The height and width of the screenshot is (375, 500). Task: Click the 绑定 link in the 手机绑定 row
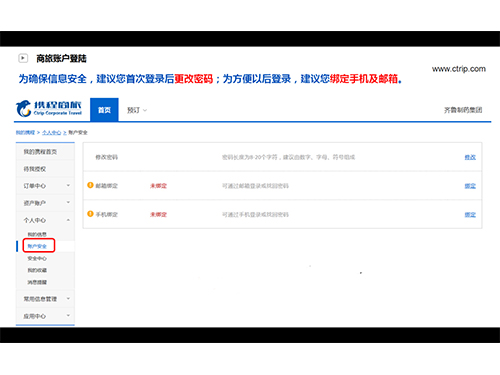470,214
